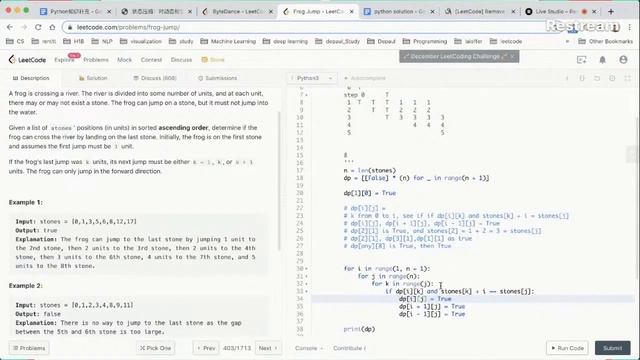The width and height of the screenshot is (640, 360).
Task: Click the Contribute link
Action: tap(349, 348)
